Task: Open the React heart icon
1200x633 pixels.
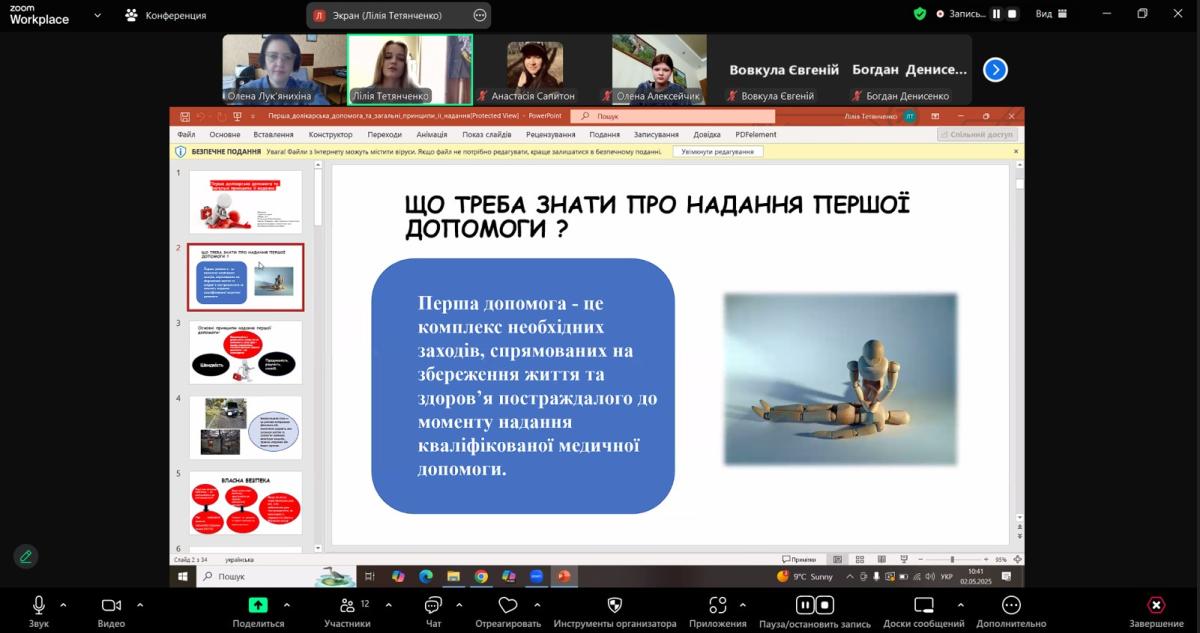Action: pyautogui.click(x=508, y=606)
